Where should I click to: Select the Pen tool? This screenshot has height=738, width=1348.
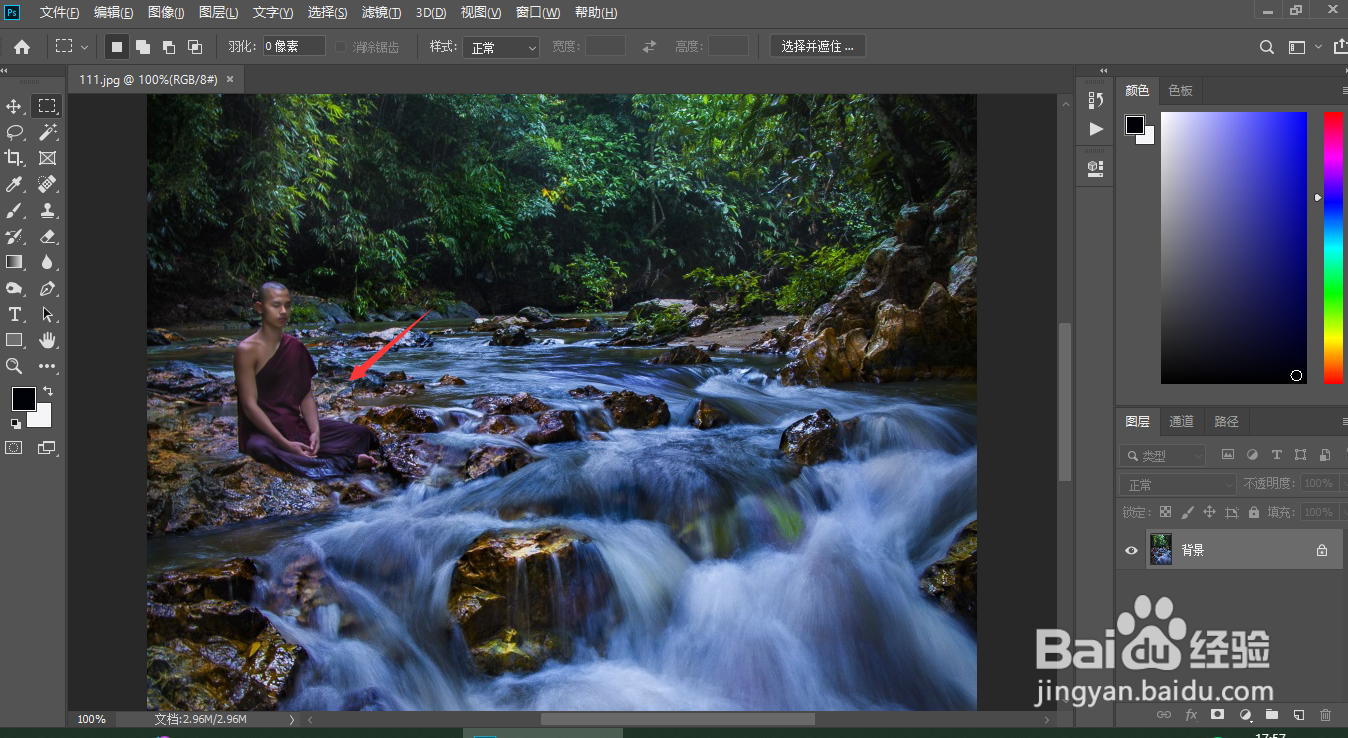[x=47, y=288]
